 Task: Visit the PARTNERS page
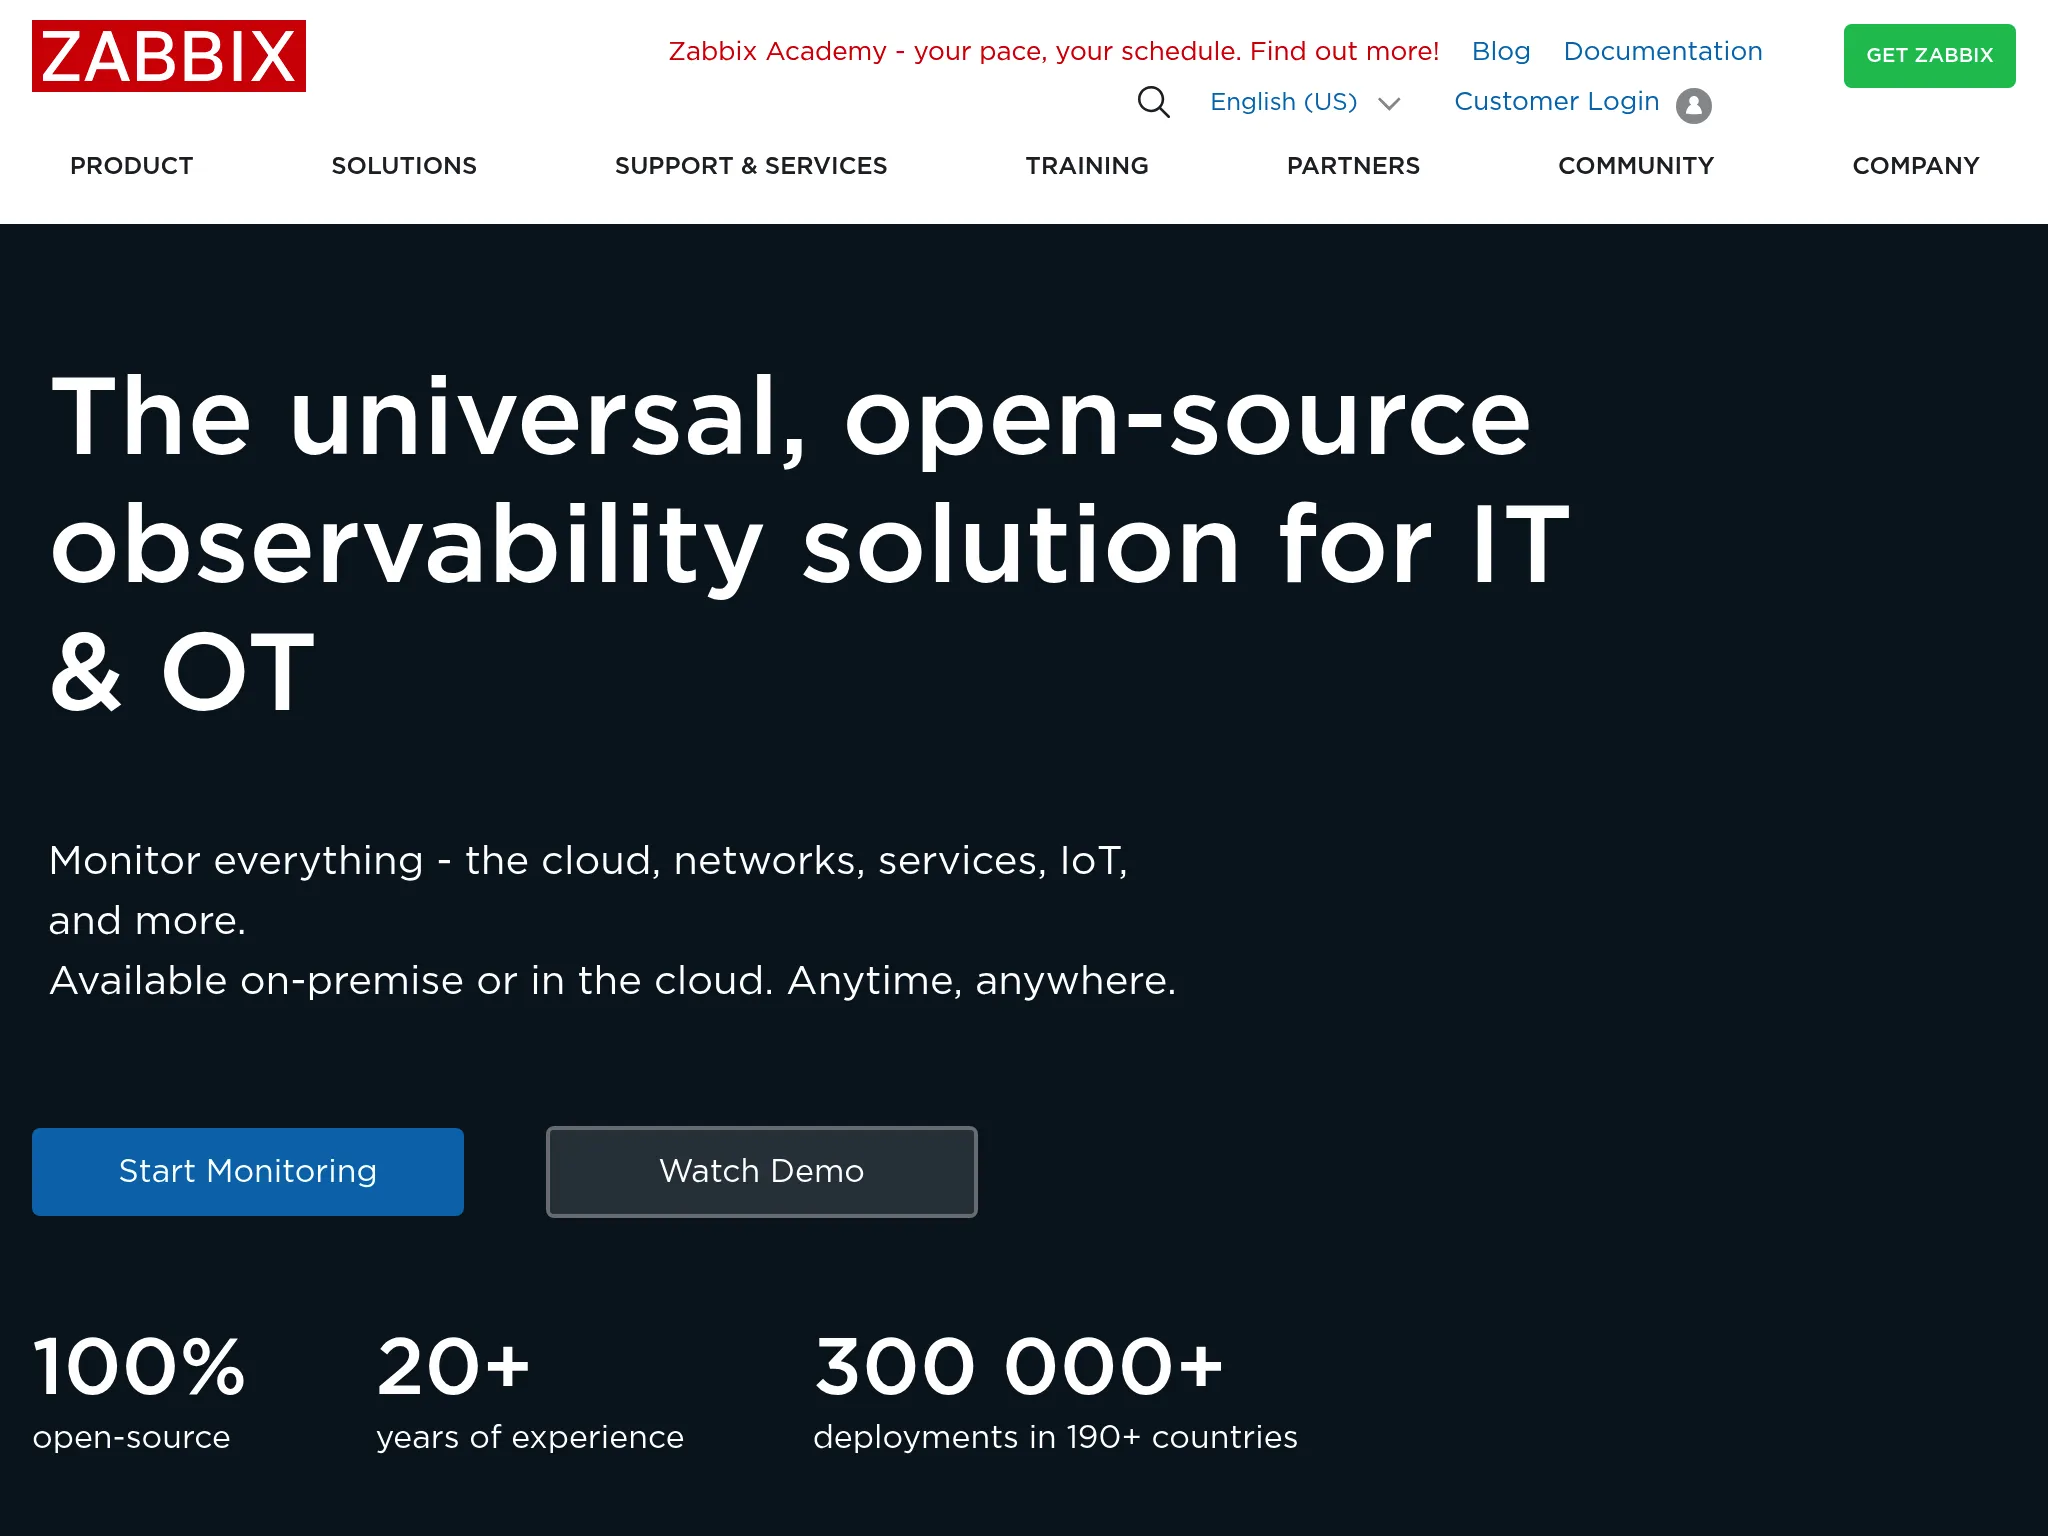pyautogui.click(x=1354, y=166)
